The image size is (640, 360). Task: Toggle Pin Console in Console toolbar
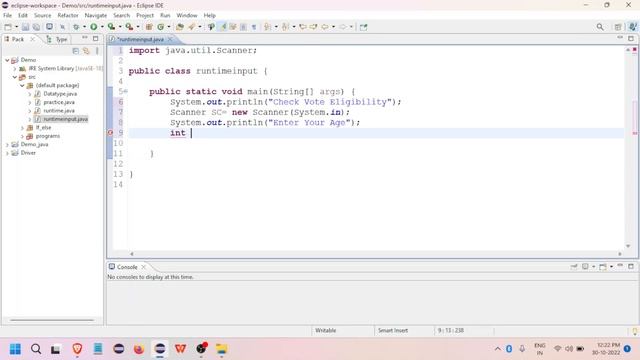[x=574, y=267]
